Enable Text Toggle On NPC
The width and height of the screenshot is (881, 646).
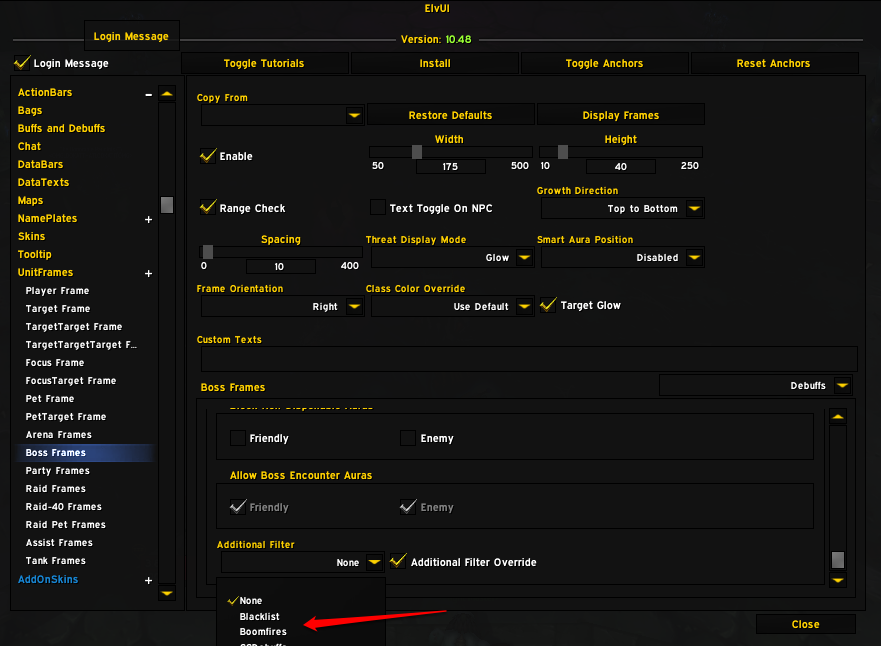pyautogui.click(x=378, y=208)
